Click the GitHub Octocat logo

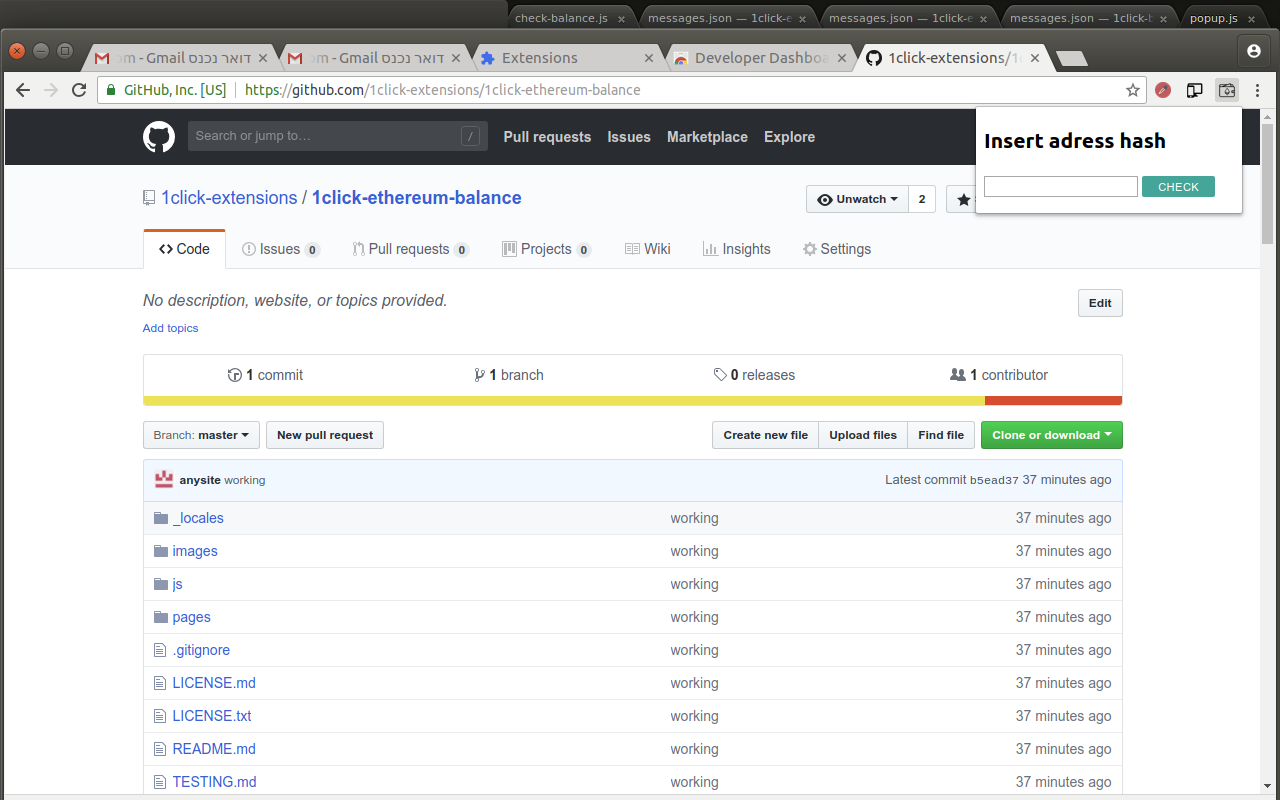click(159, 137)
